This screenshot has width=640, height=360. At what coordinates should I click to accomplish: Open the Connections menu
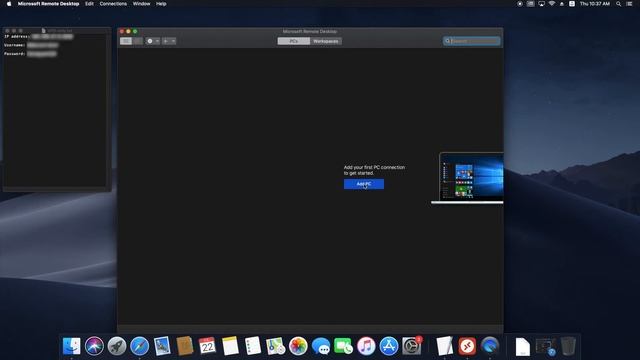(113, 4)
